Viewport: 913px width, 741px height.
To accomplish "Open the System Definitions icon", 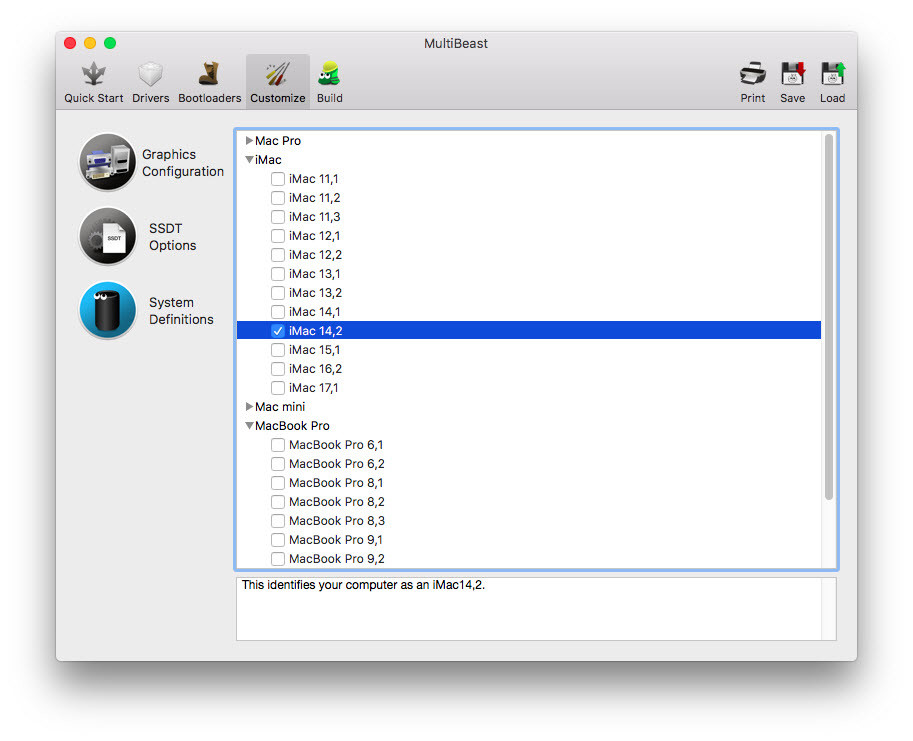I will (x=108, y=310).
